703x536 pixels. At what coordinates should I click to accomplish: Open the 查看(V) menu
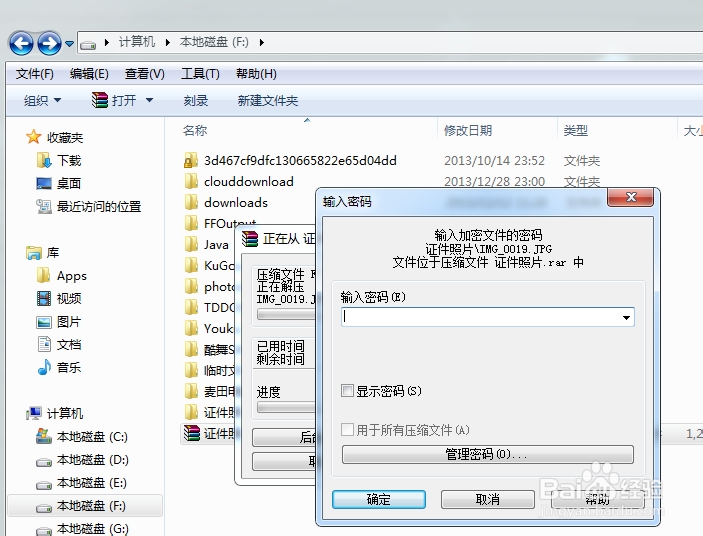click(144, 73)
